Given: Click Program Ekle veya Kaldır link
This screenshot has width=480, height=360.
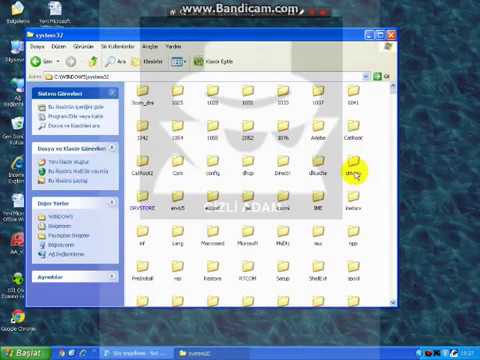Looking at the screenshot, I should tap(76, 116).
